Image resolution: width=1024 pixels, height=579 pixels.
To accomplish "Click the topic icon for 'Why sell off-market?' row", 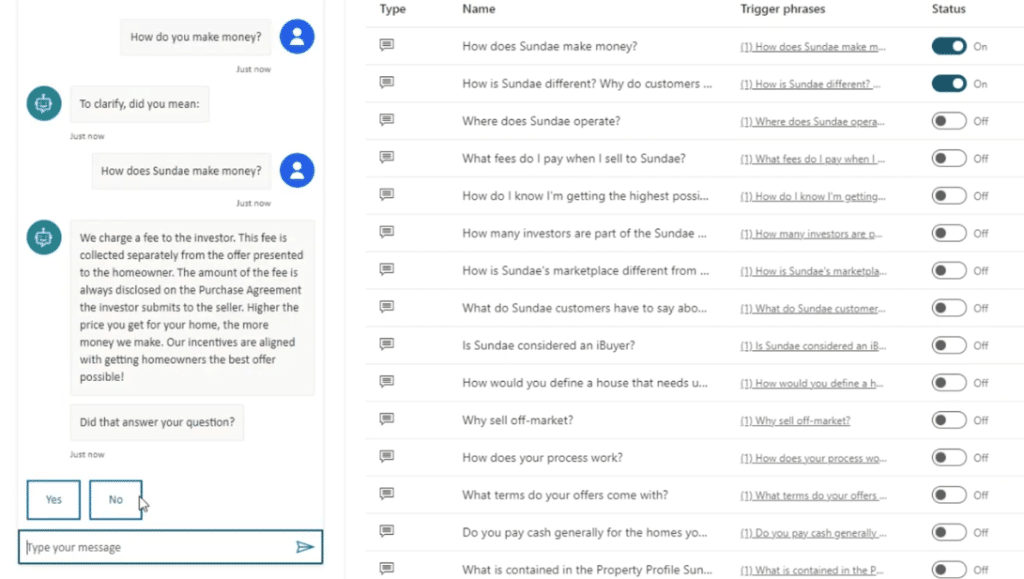I will pos(387,418).
